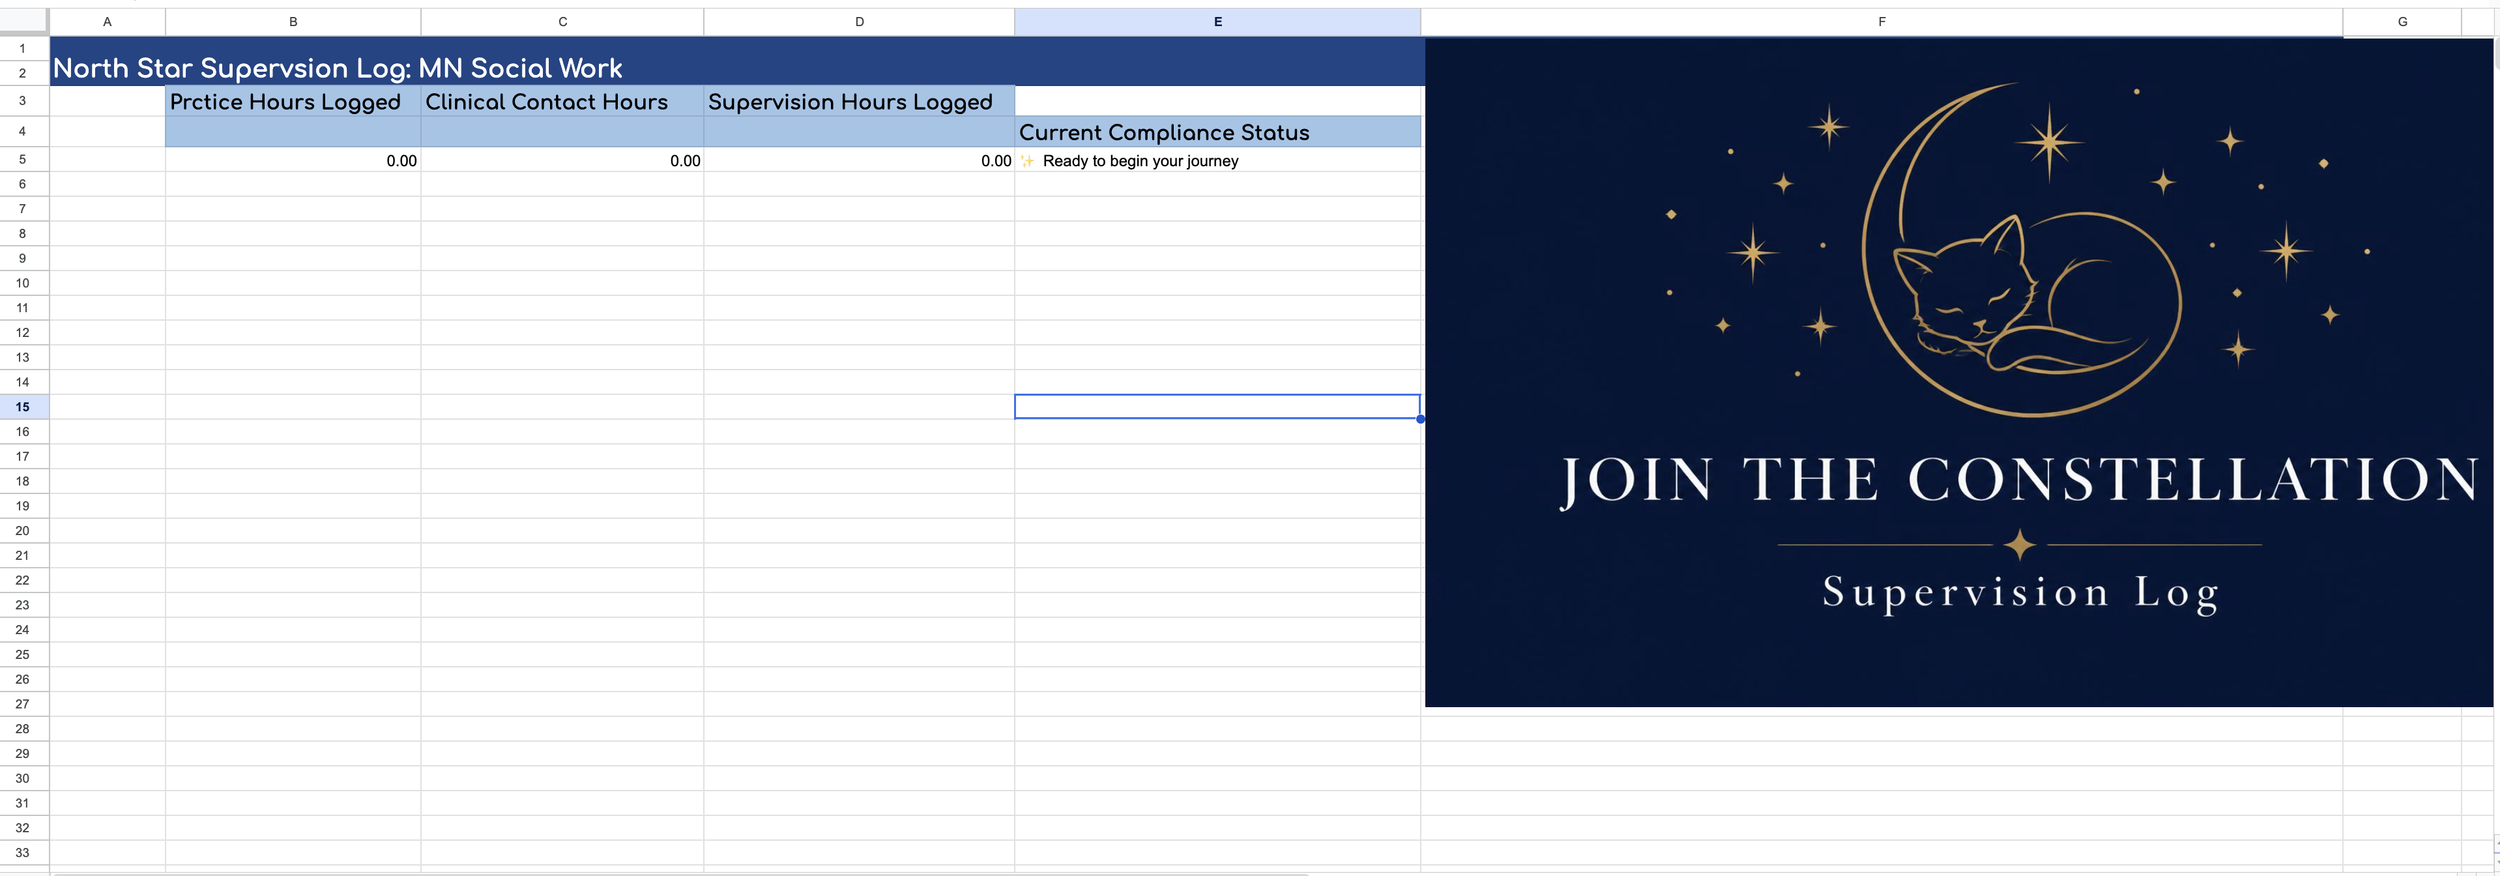The image size is (2500, 876).
Task: Select row 1 by its row number
Action: click(x=23, y=48)
